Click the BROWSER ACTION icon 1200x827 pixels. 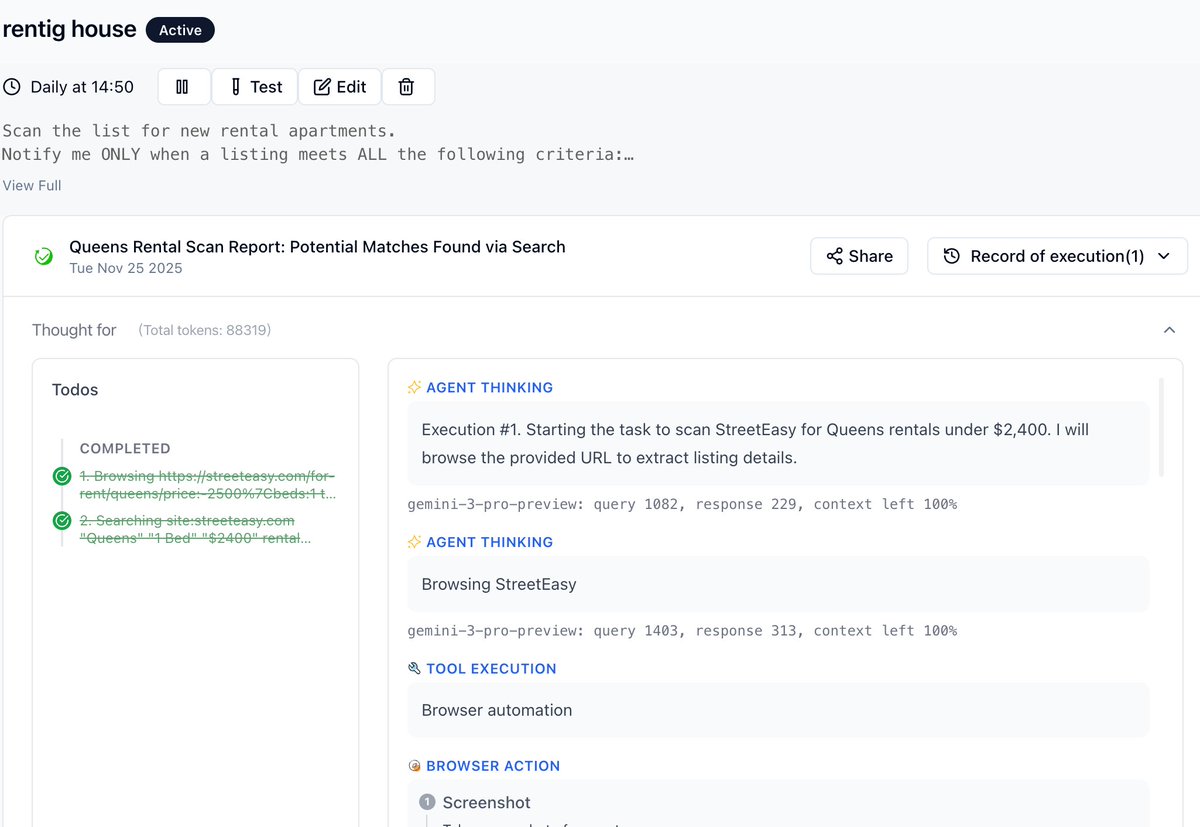(x=414, y=766)
